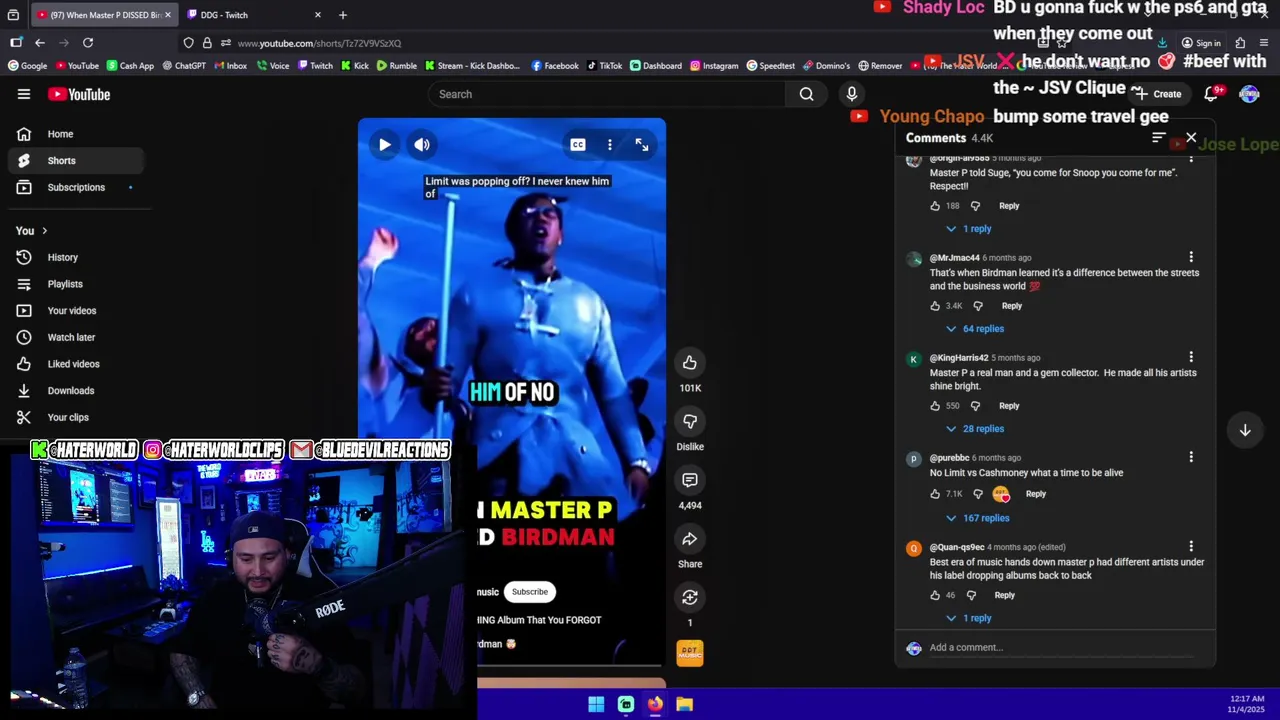Go to next Short with down arrow
The height and width of the screenshot is (720, 1280).
[1245, 430]
